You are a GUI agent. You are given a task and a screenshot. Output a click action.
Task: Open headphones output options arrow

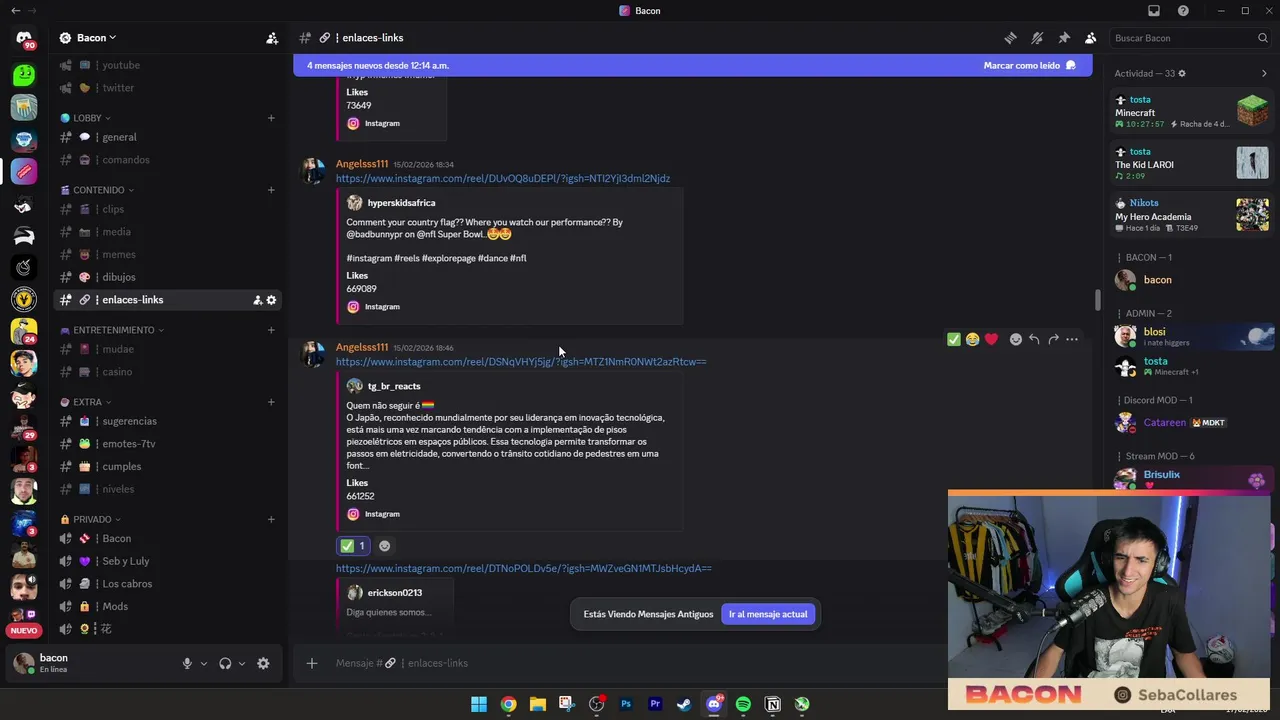pos(242,663)
